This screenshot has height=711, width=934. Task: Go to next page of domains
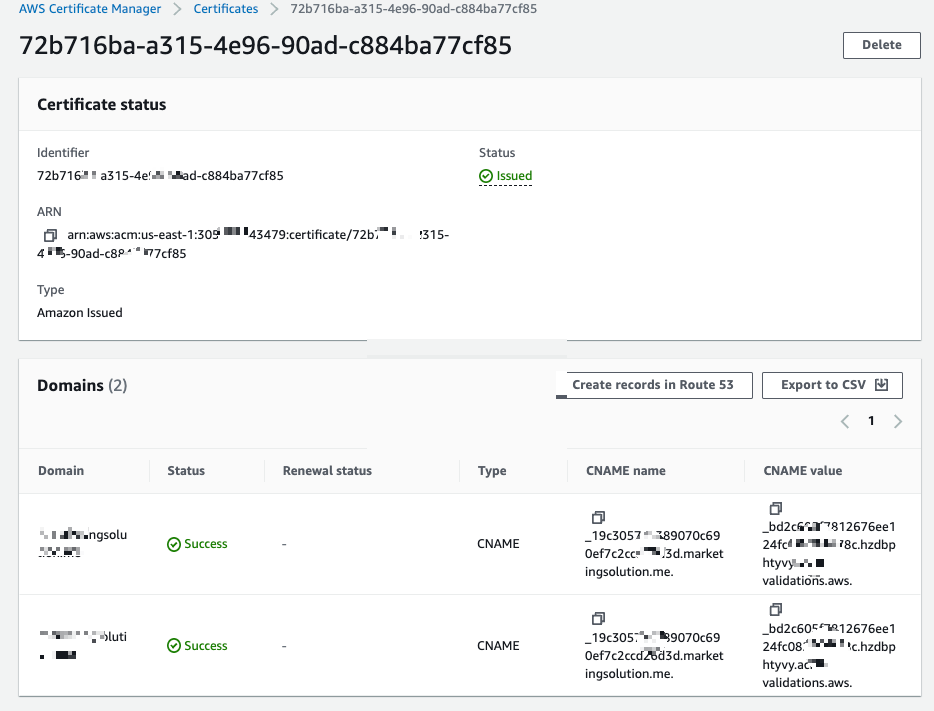(x=898, y=422)
